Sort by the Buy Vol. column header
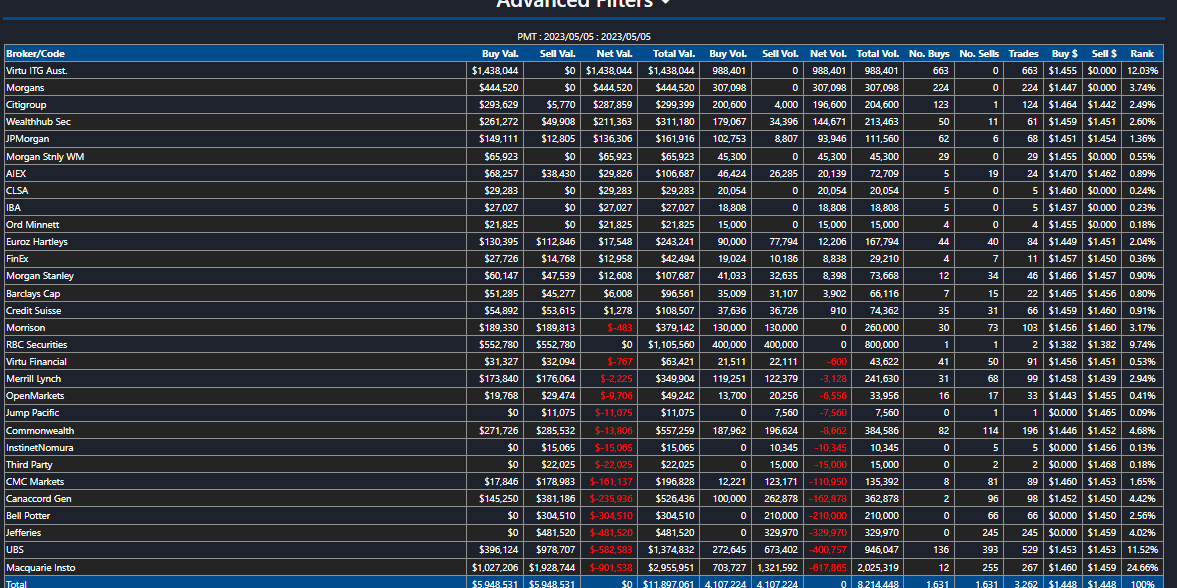 coord(728,53)
